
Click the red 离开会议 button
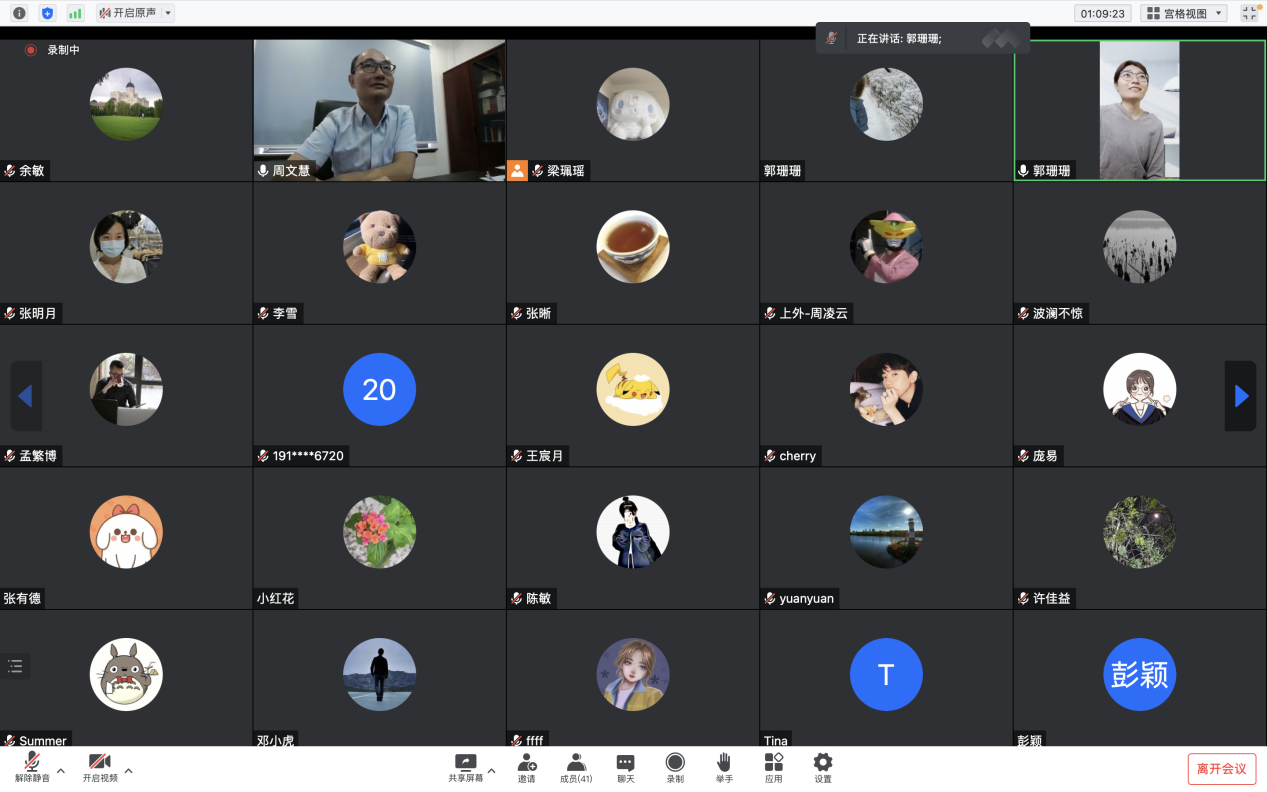coord(1221,768)
